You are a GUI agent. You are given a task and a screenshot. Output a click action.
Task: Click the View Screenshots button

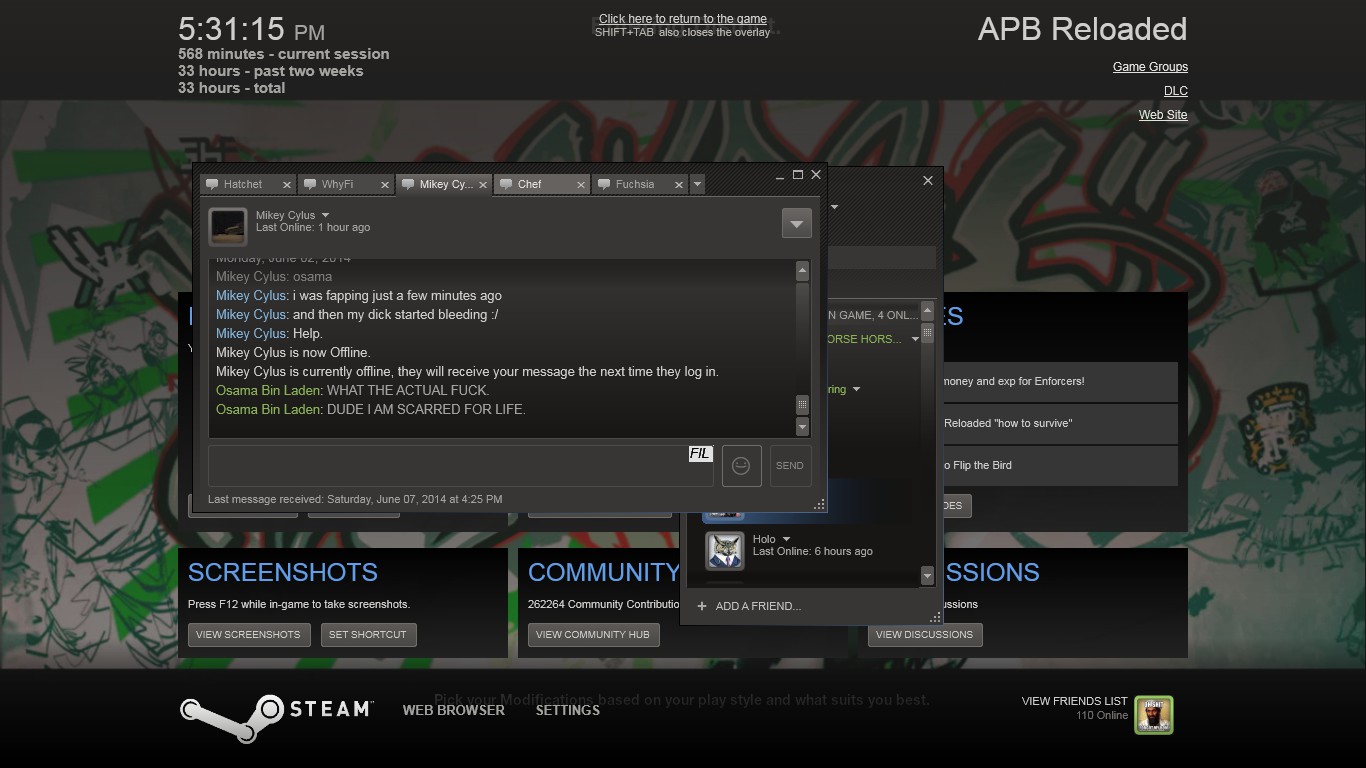249,635
